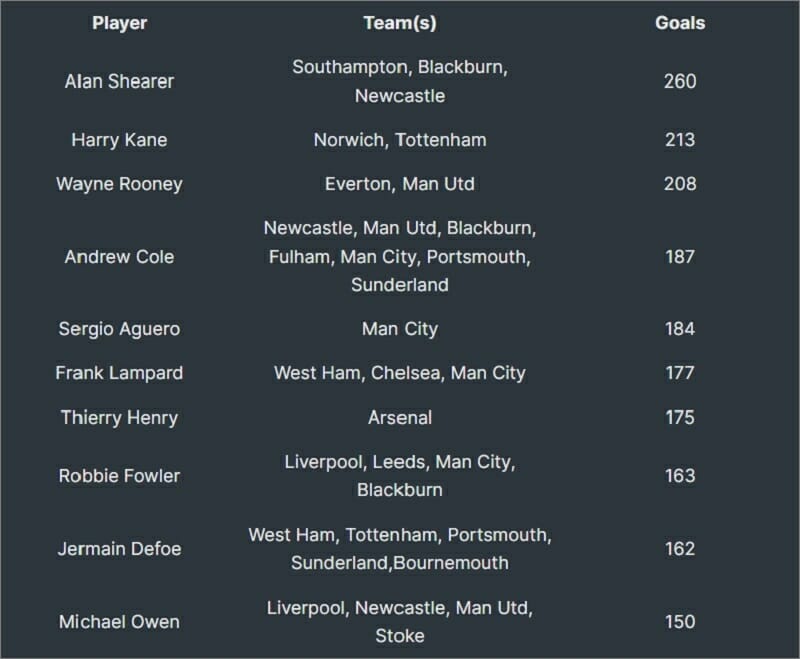Click the Player column header
800x659 pixels.
(119, 23)
